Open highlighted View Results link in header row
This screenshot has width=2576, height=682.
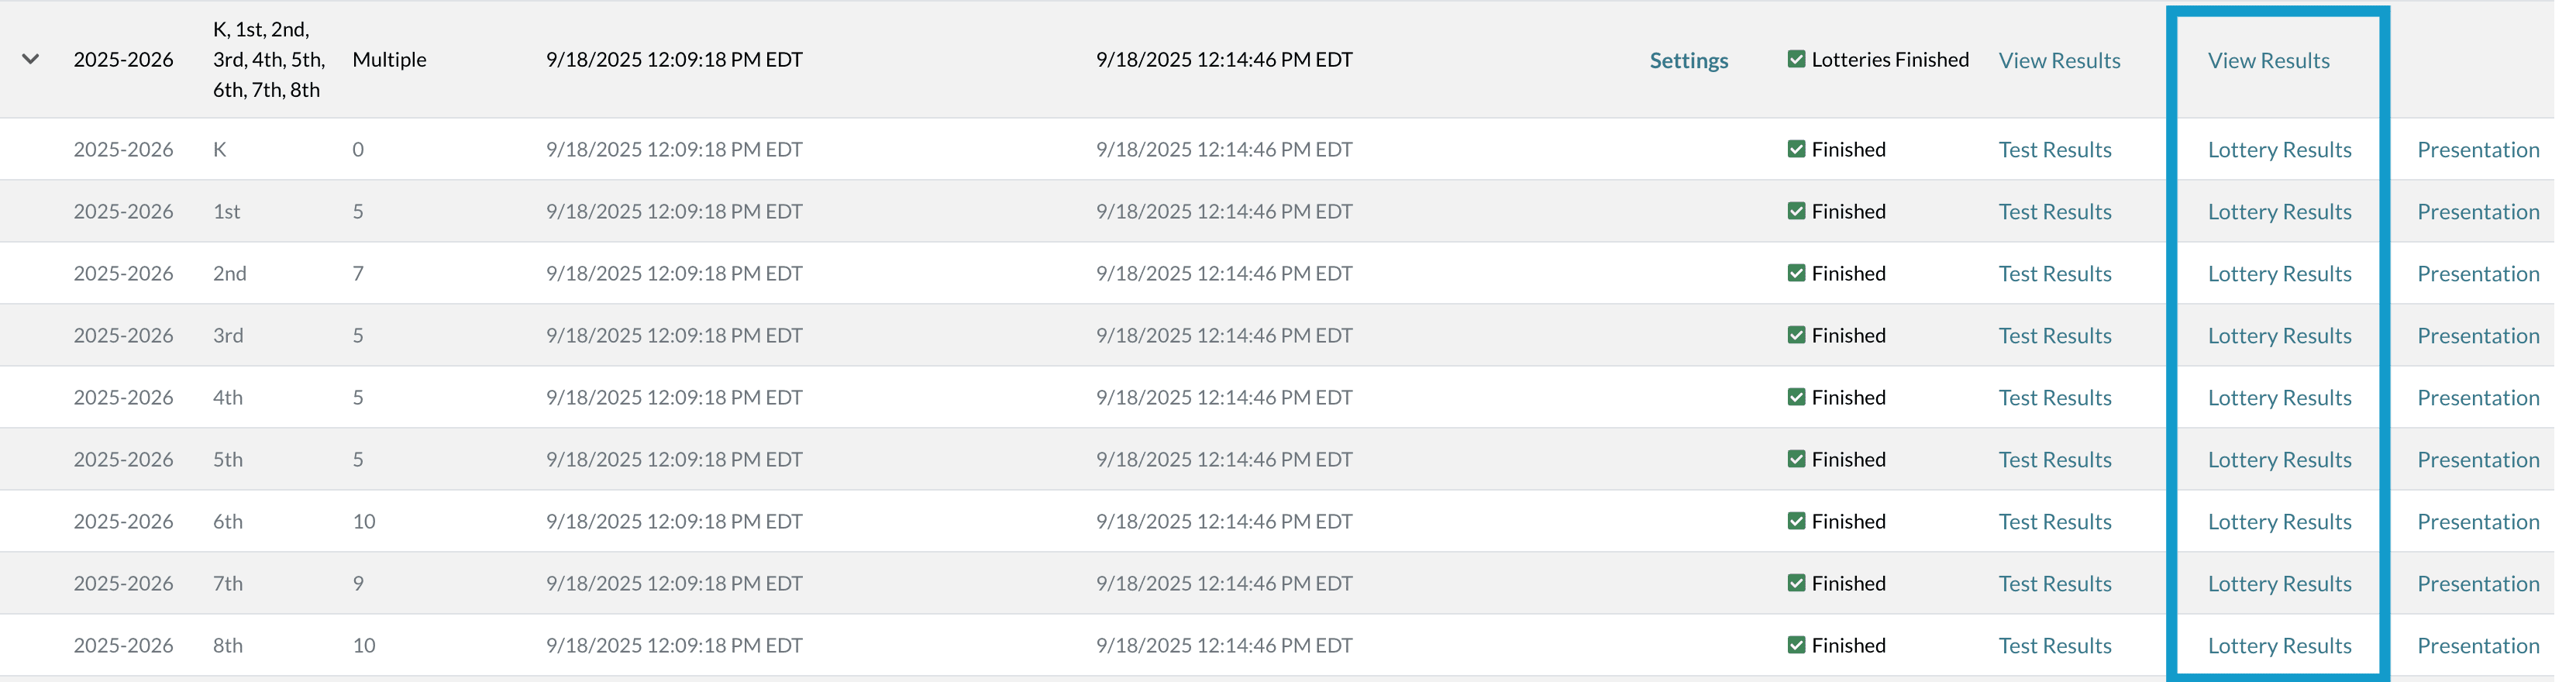[x=2268, y=60]
